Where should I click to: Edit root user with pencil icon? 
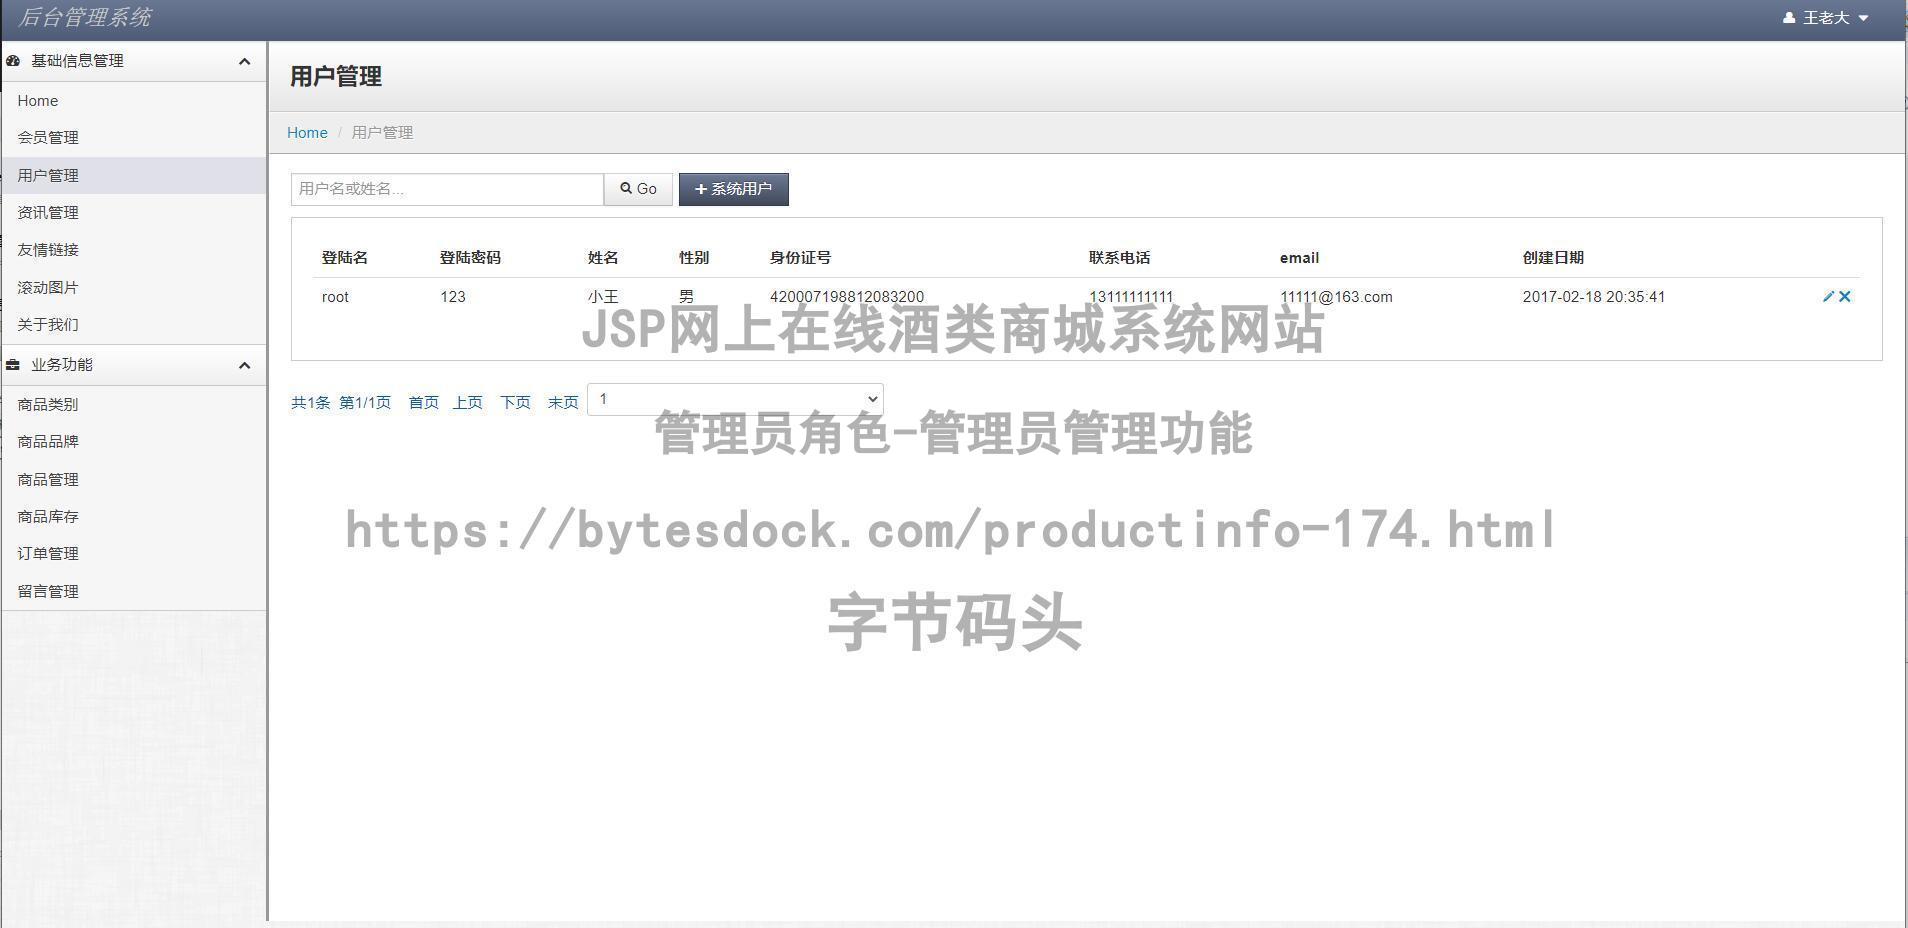pos(1828,297)
